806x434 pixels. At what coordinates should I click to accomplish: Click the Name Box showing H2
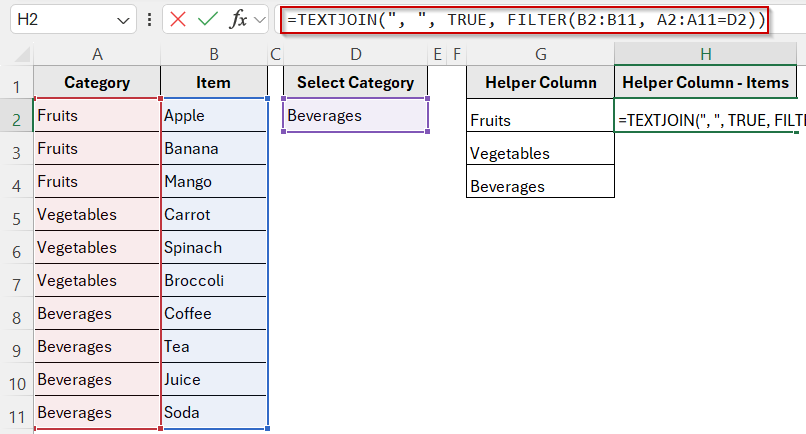73,20
